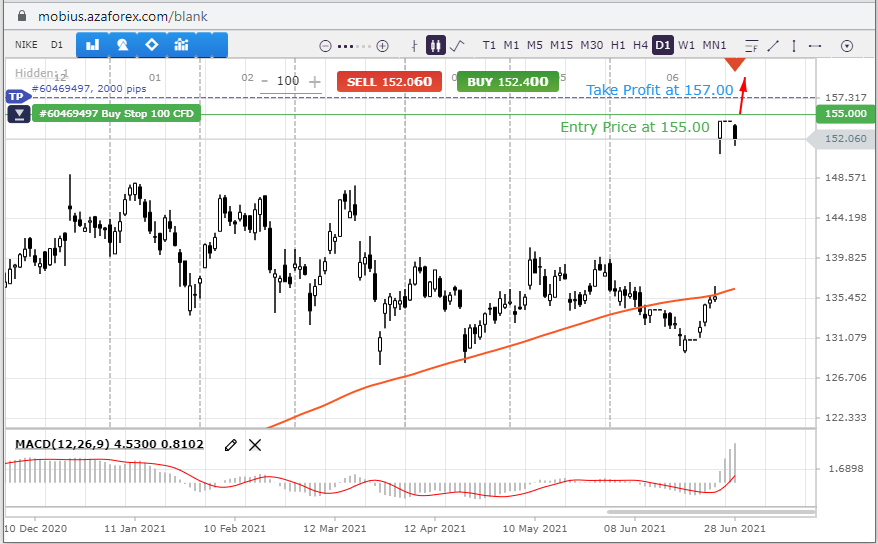The width and height of the screenshot is (878, 544).
Task: Edit MACD indicator with pencil icon
Action: 231,445
